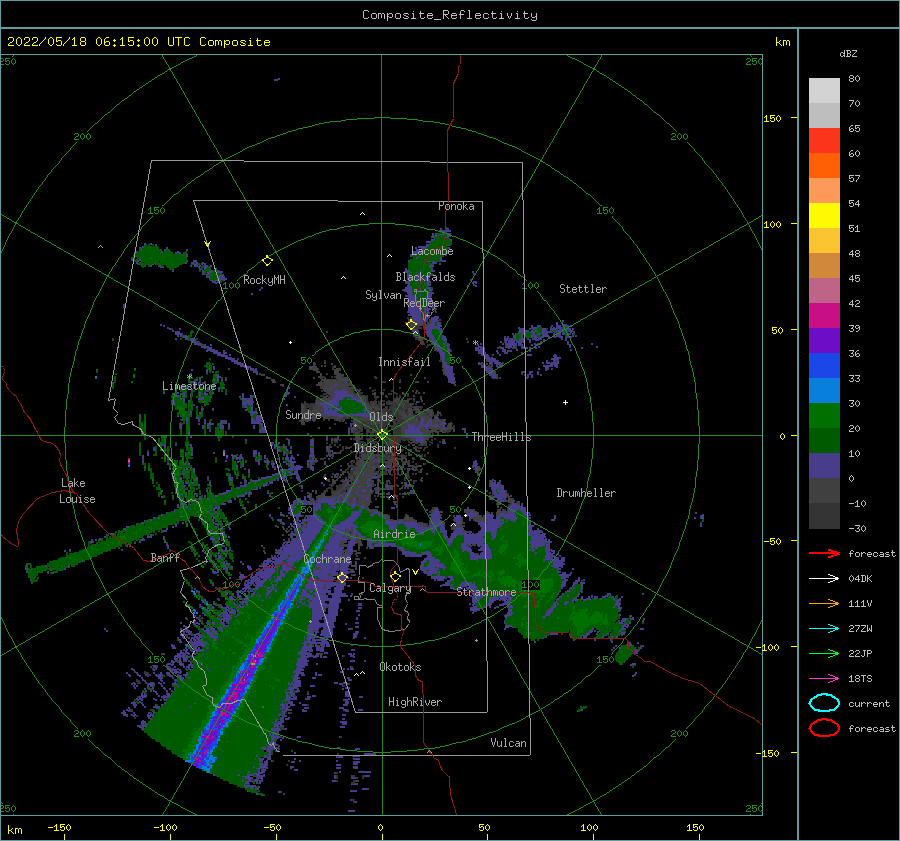Click the ThreeHills label
Viewport: 900px width, 841px height.
[501, 437]
